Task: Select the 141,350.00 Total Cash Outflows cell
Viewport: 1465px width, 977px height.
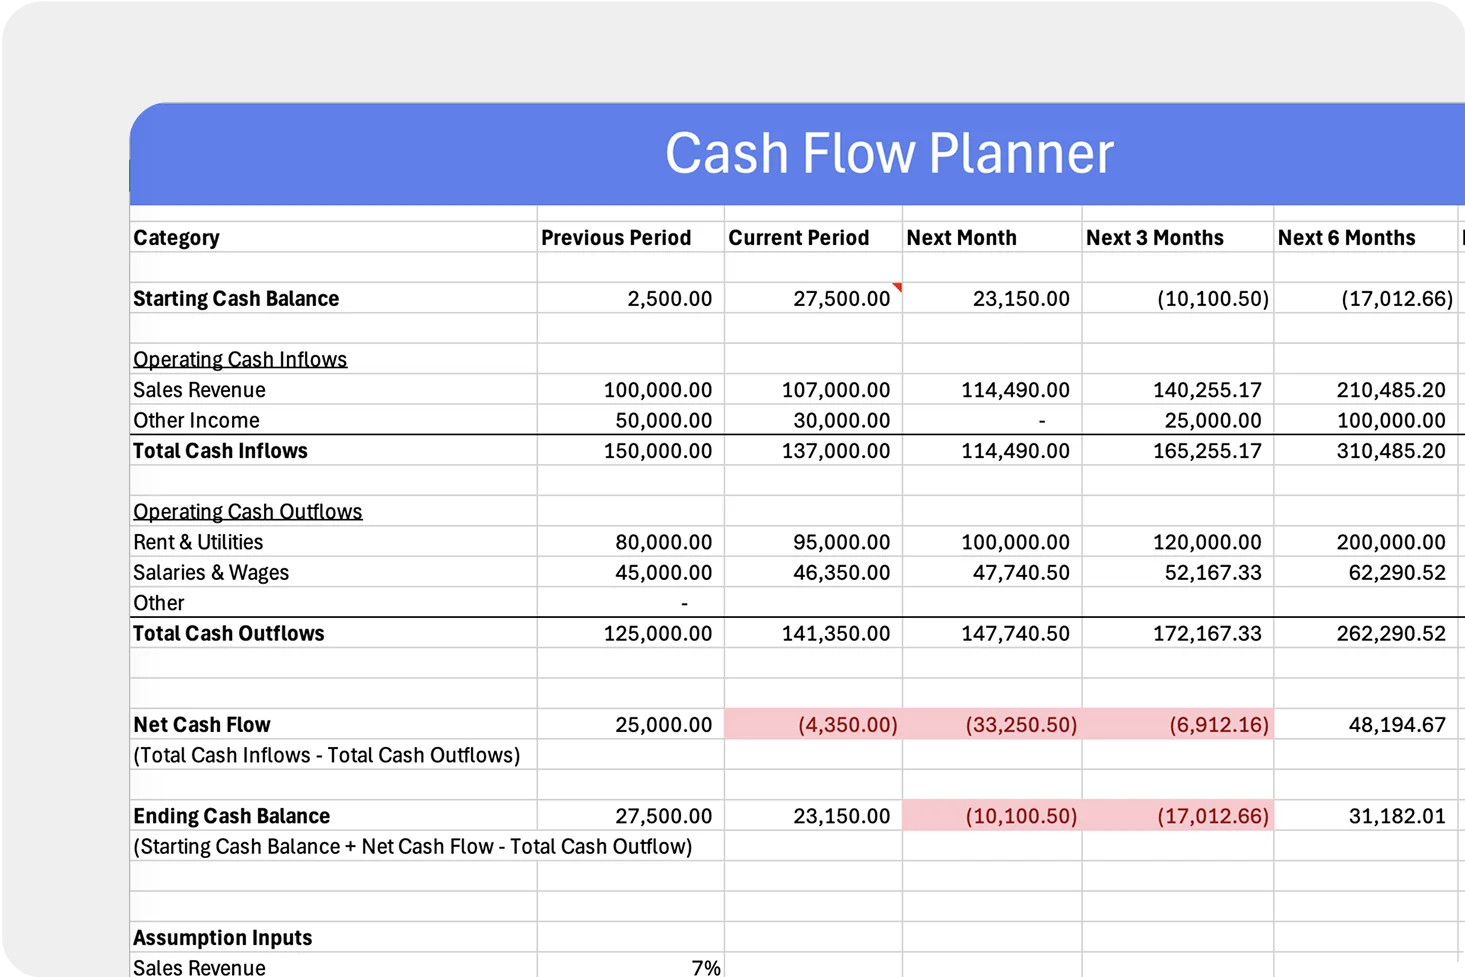Action: (813, 633)
